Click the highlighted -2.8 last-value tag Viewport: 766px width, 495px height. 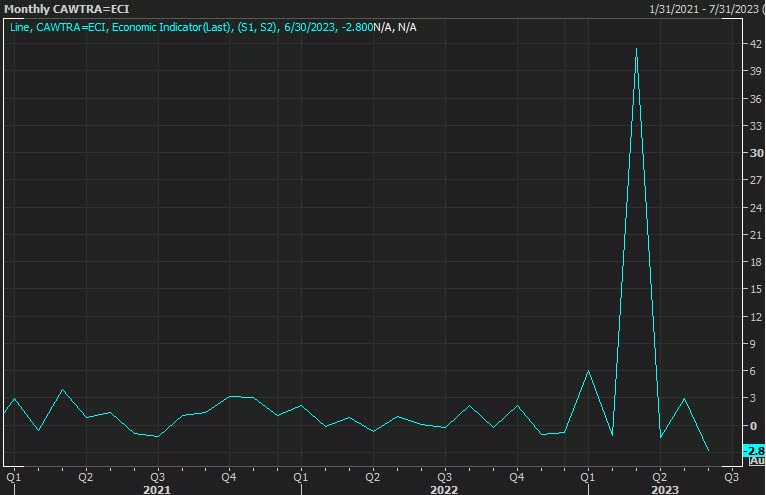754,451
